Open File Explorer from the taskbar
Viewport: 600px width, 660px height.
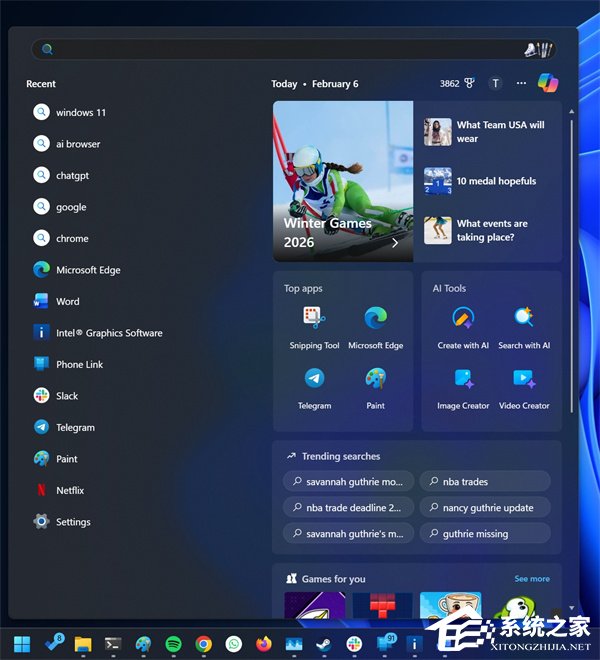coord(83,644)
